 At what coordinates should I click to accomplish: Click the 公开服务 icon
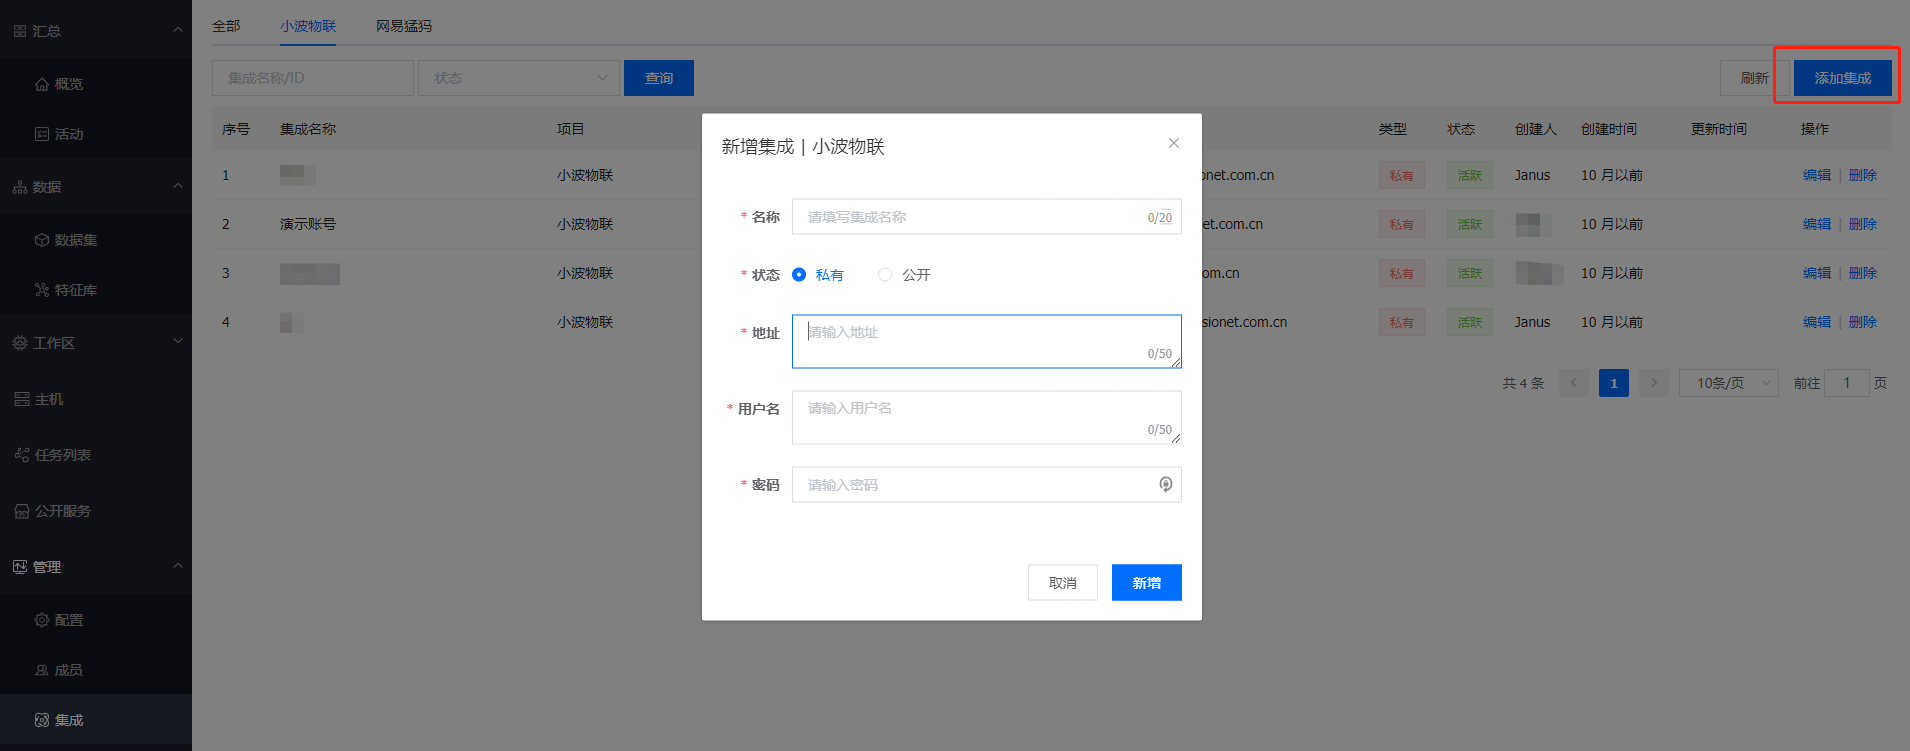22,511
